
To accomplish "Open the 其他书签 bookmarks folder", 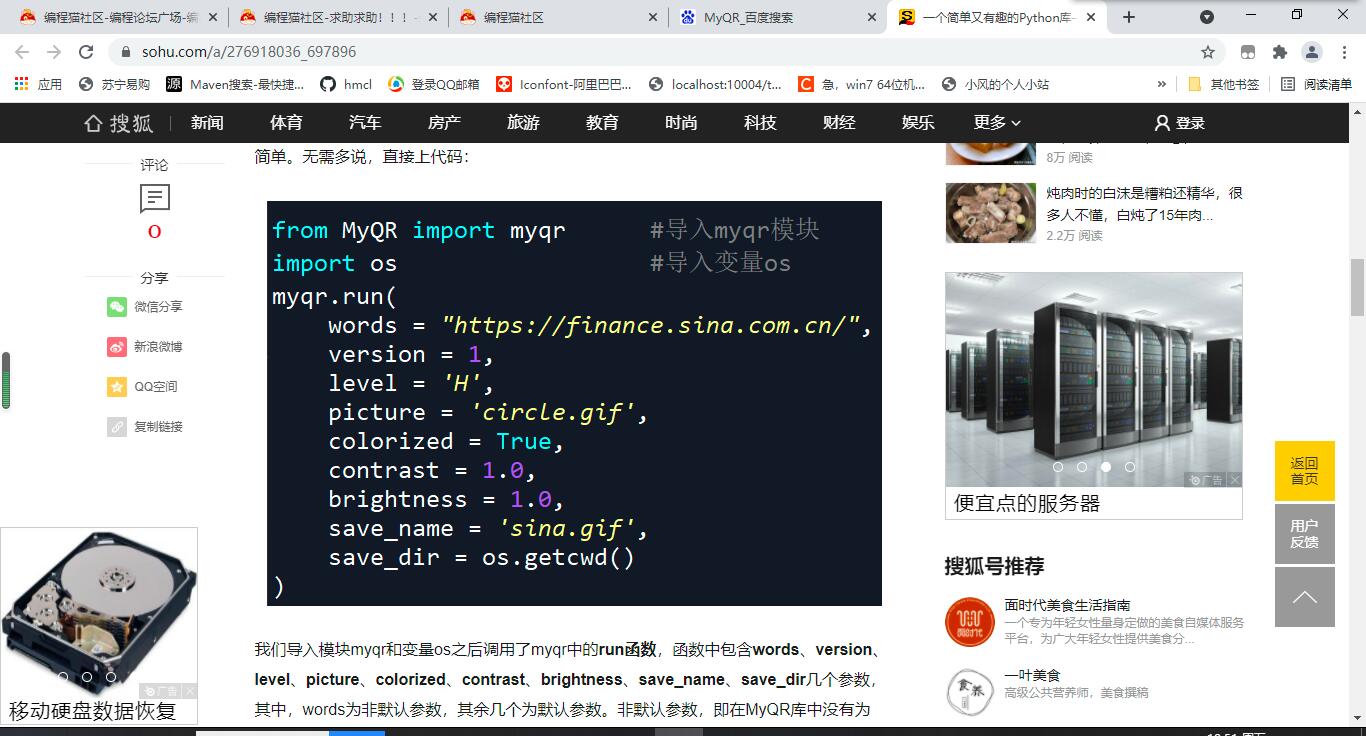I will pos(1224,84).
